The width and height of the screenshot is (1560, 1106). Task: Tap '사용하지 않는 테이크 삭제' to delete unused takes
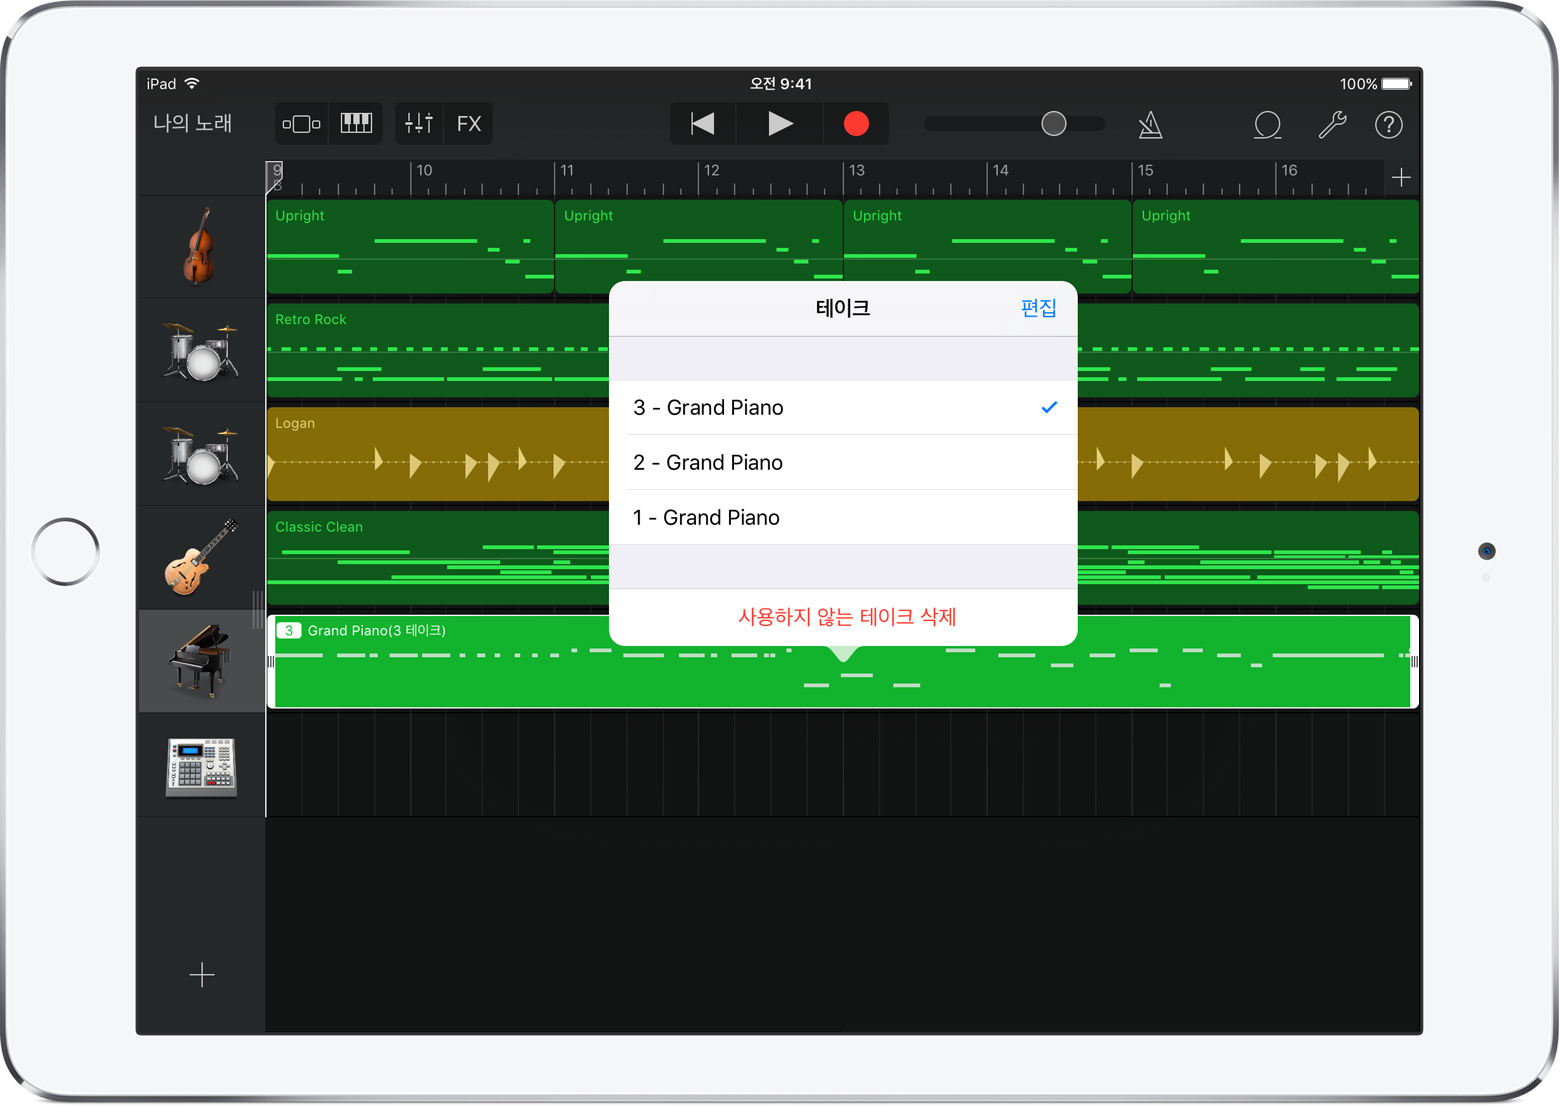[x=845, y=617]
